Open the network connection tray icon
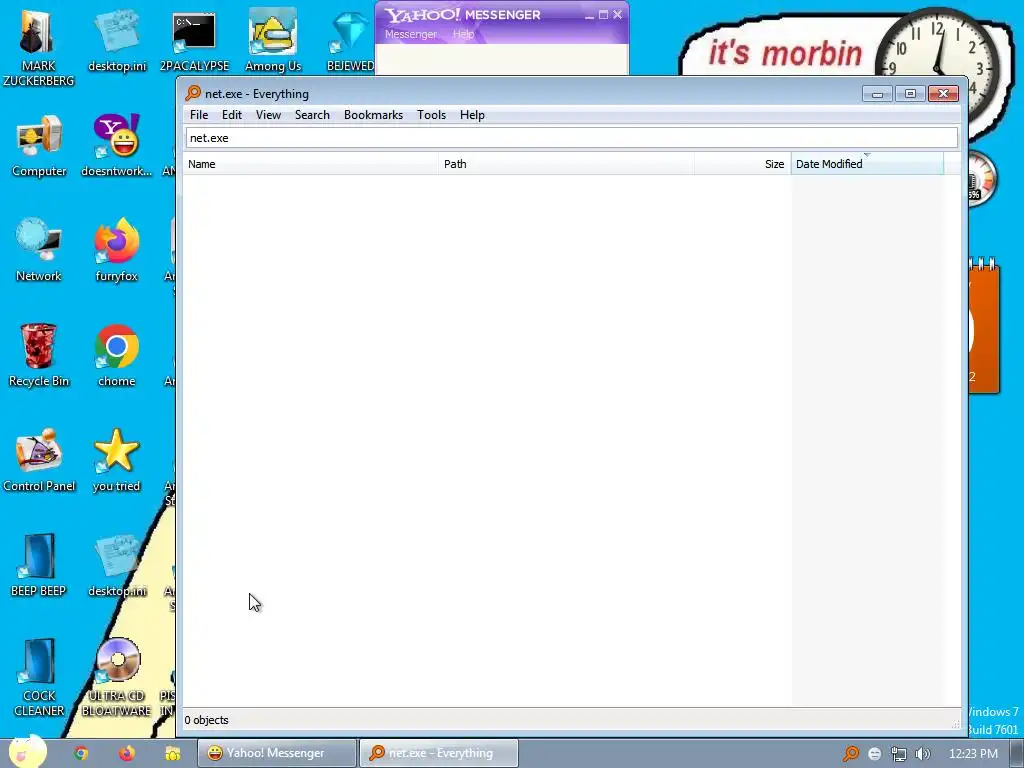Screen dimensions: 1024x768 (x=899, y=754)
